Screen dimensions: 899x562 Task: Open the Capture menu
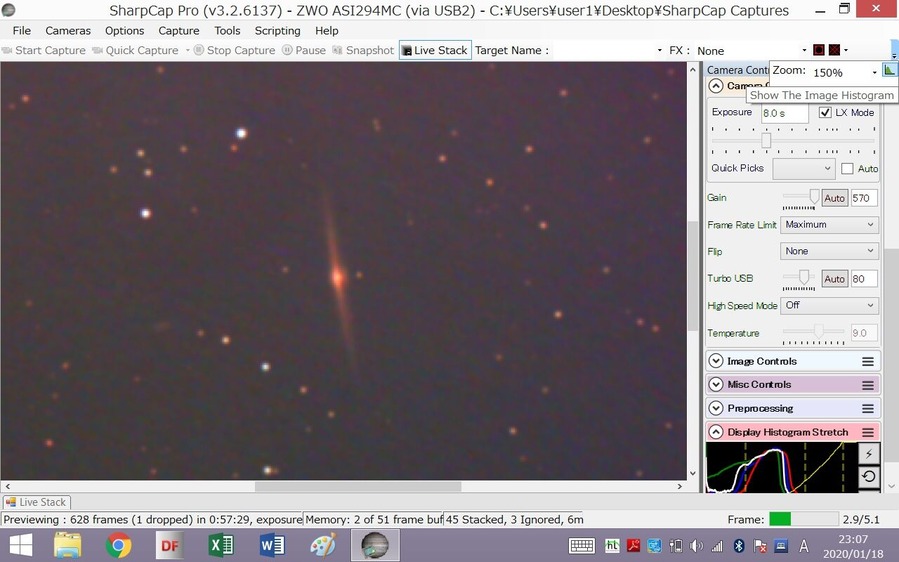(179, 30)
